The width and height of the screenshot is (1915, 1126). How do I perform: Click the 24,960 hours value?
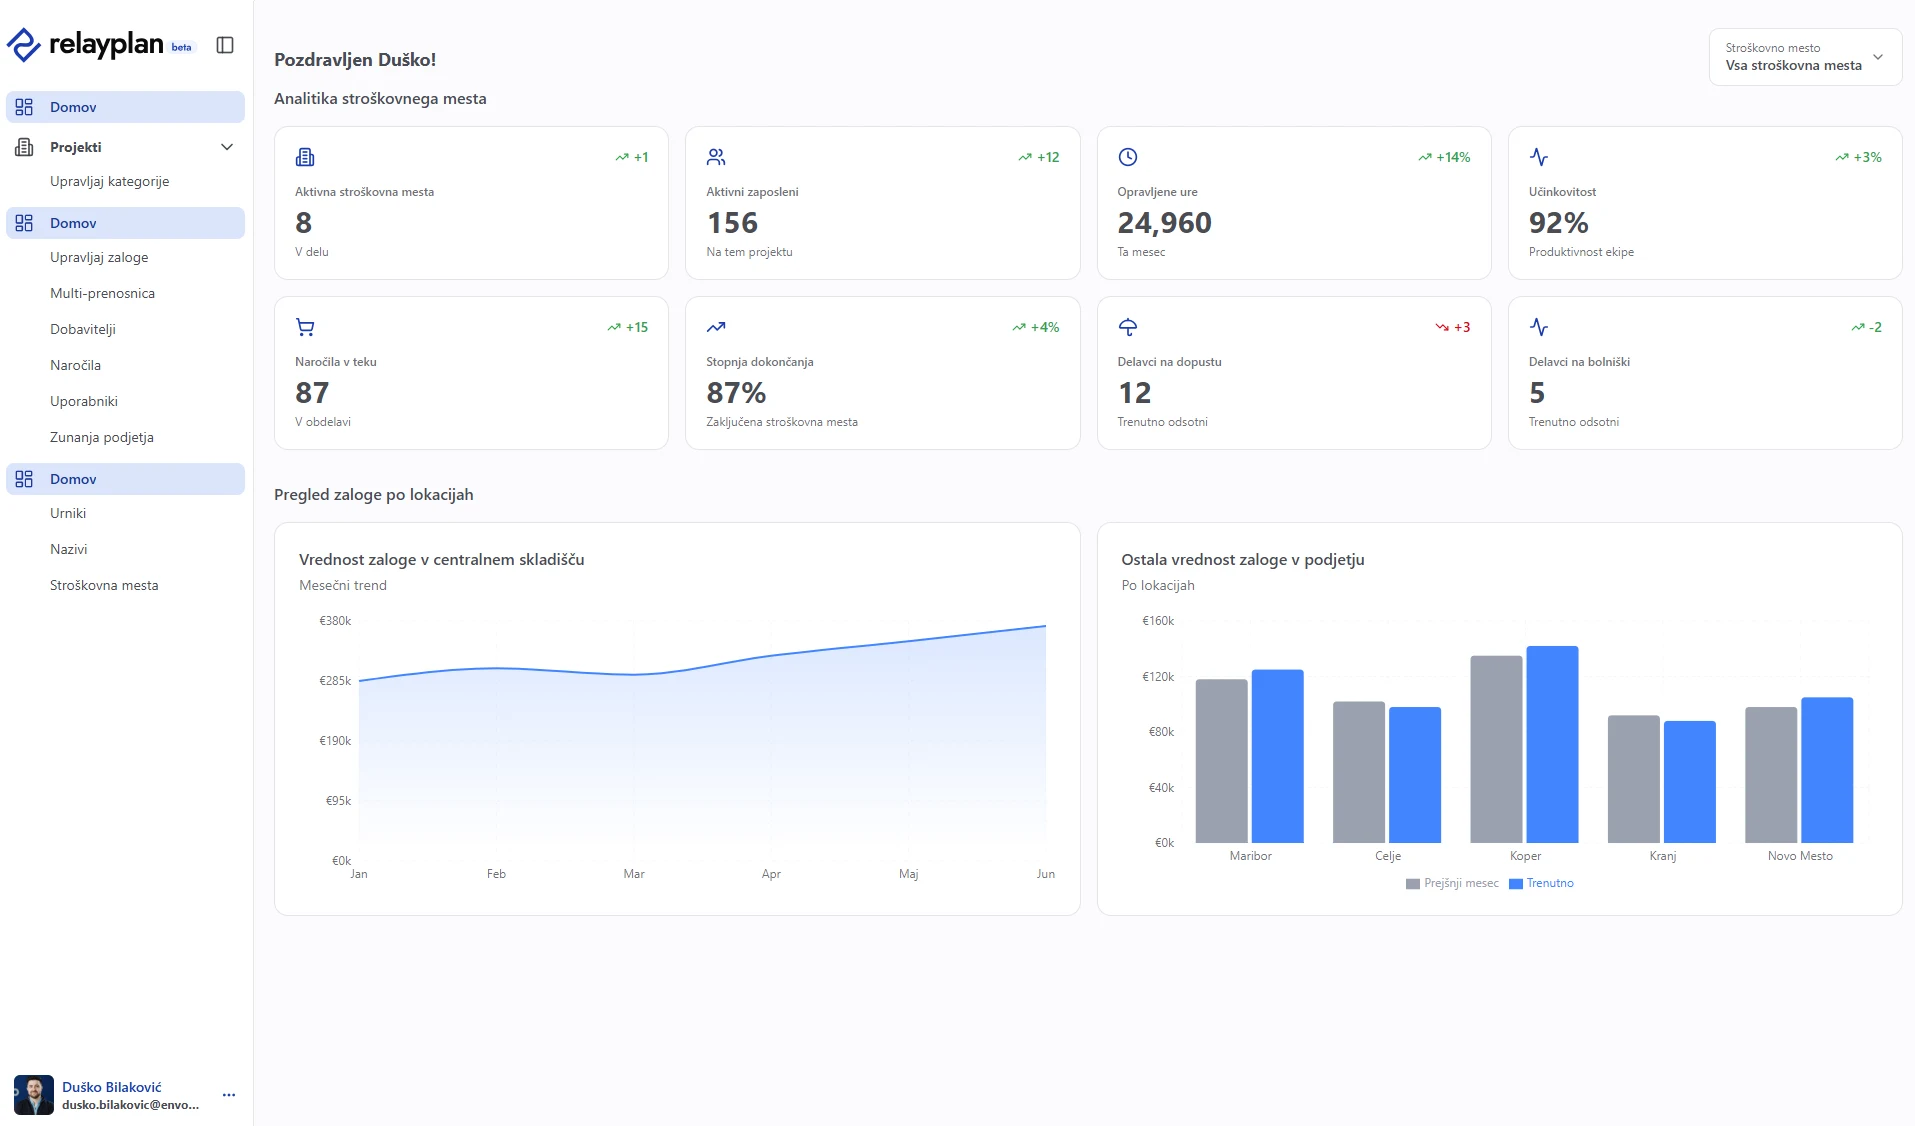(x=1165, y=223)
